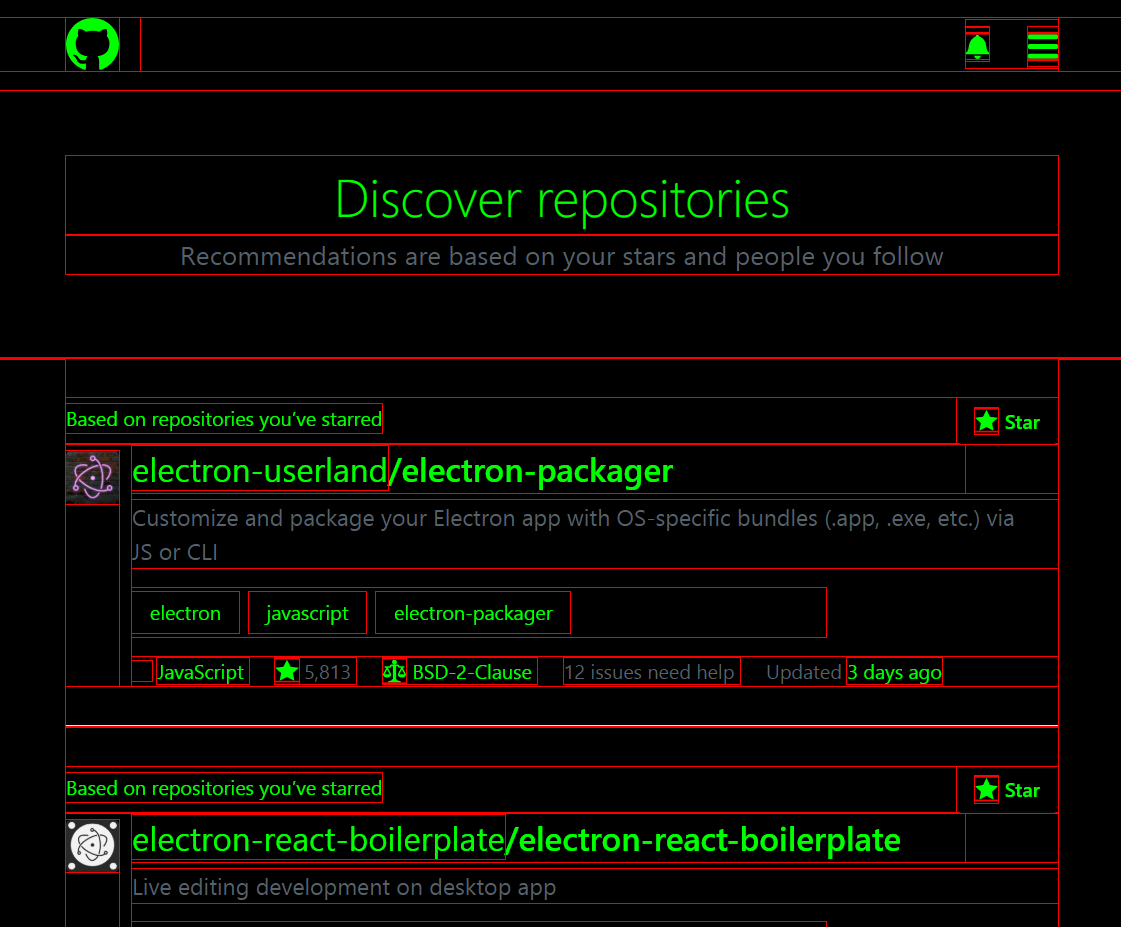This screenshot has height=927, width=1121.
Task: Star the electron-react-boilerplate repository
Action: [x=1007, y=790]
